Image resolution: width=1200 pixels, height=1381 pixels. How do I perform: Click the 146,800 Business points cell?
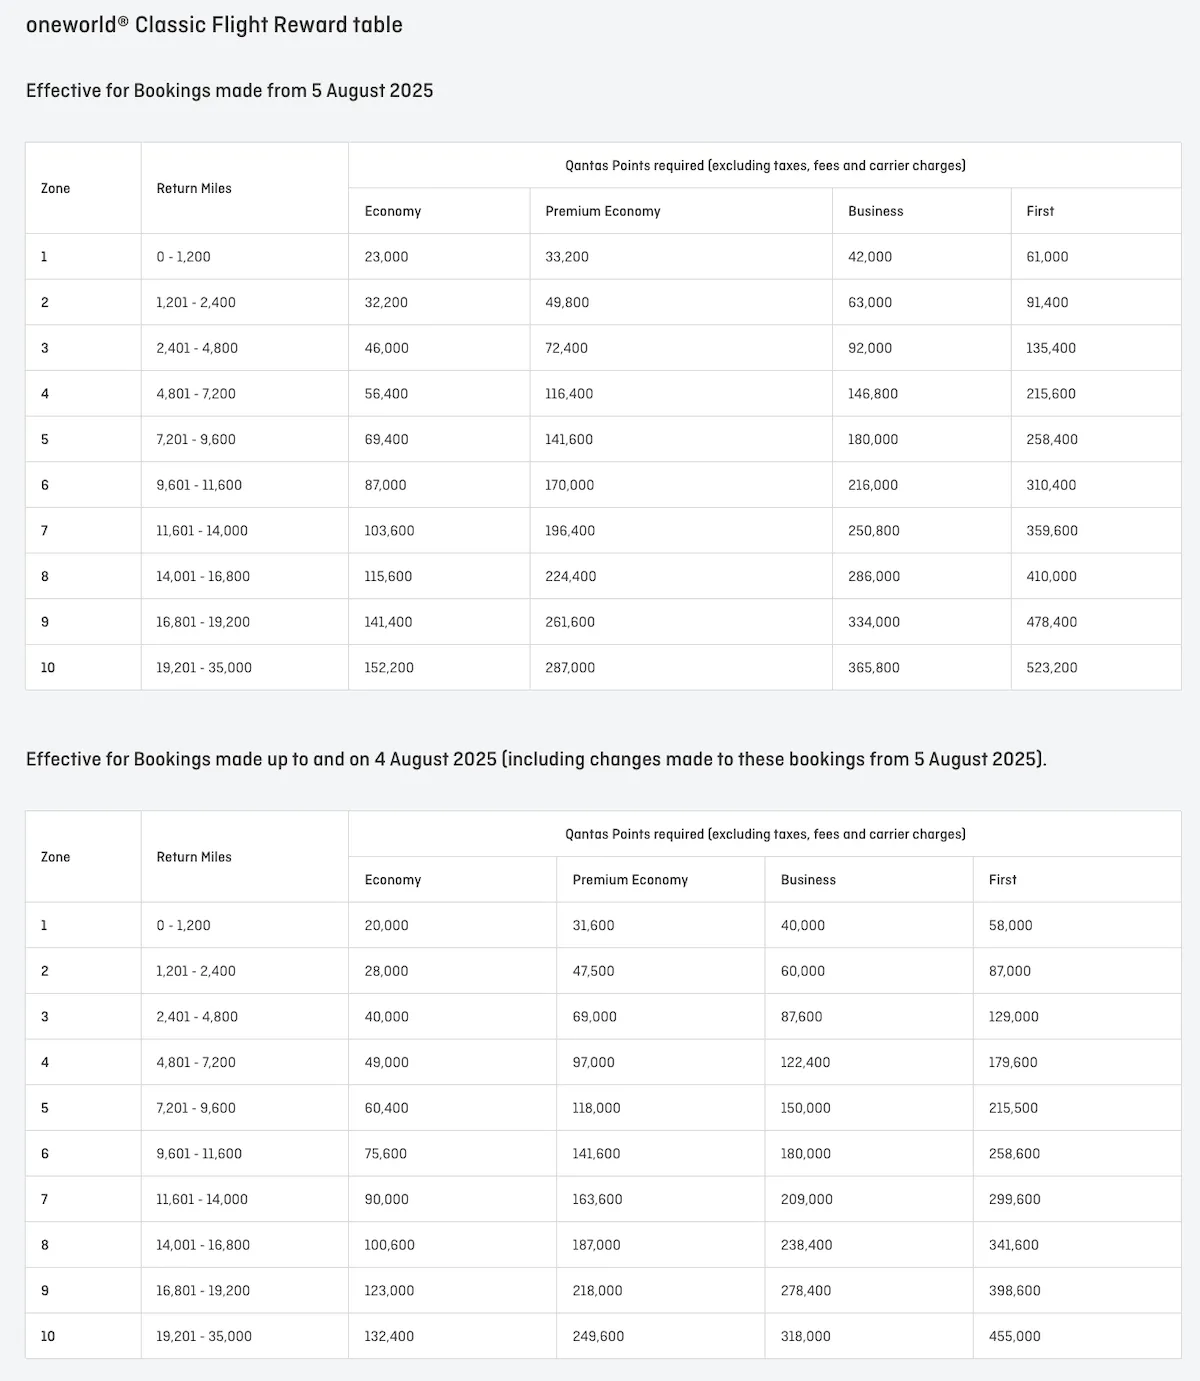click(873, 394)
